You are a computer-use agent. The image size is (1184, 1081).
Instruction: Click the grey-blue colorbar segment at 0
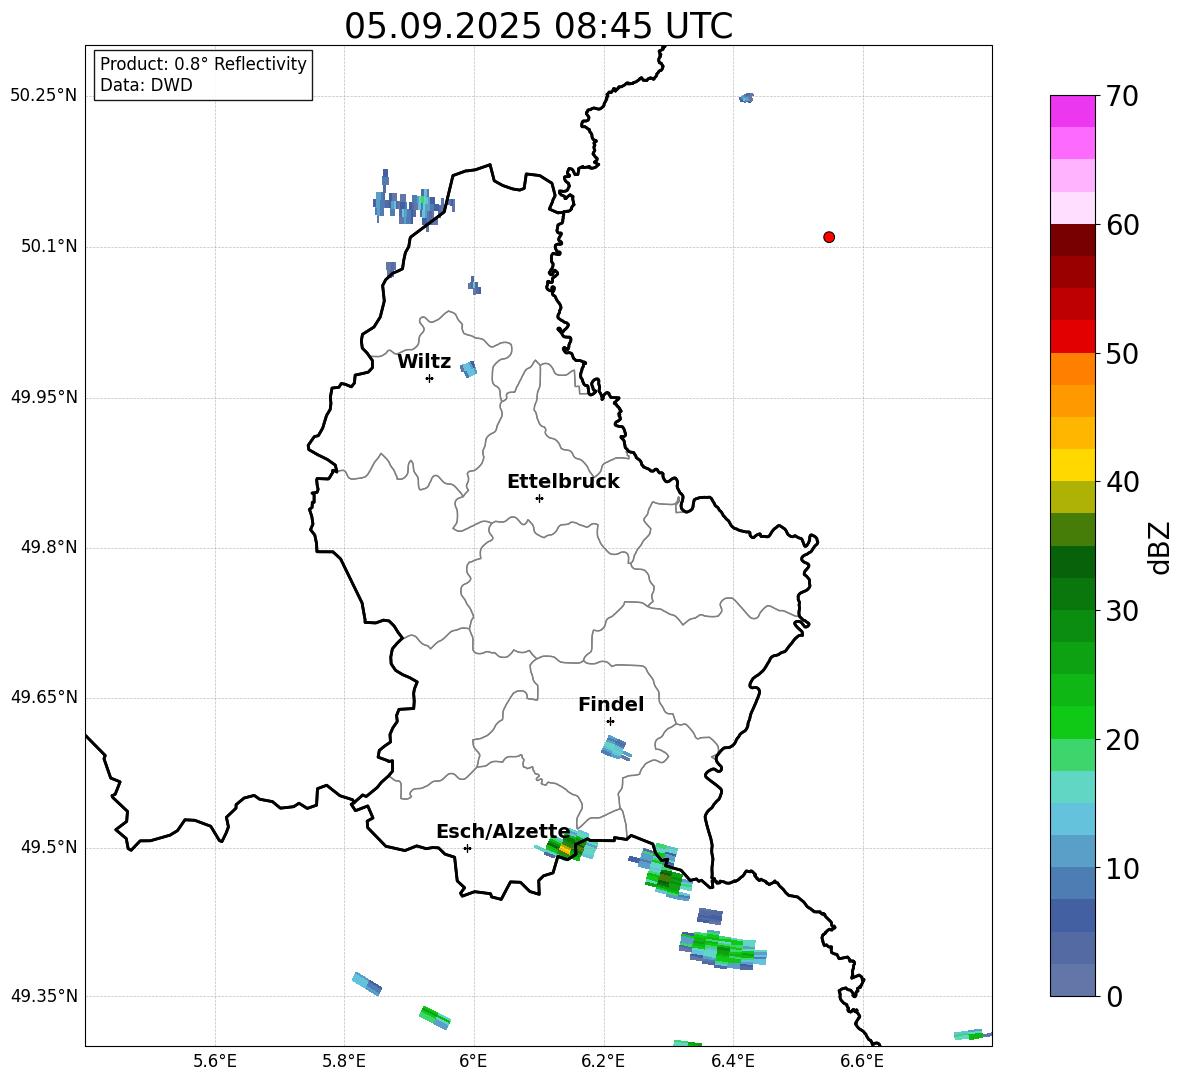[1072, 980]
